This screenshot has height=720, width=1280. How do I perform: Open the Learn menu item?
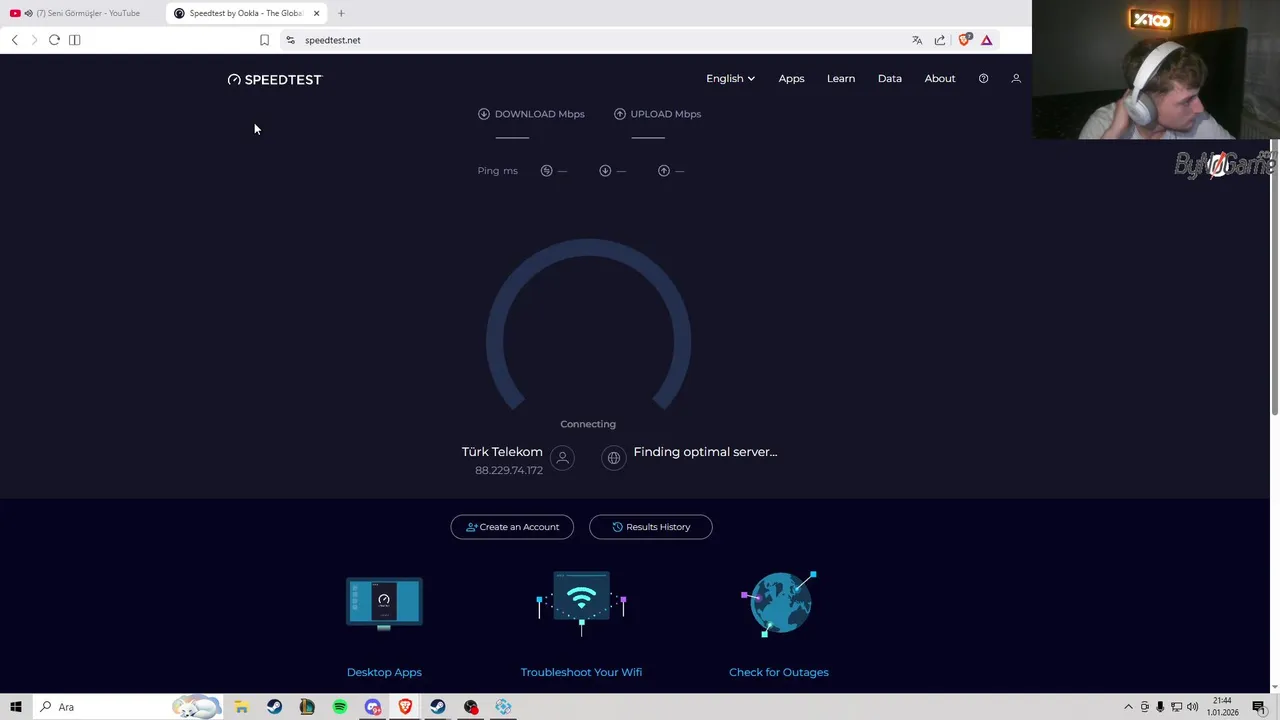841,78
